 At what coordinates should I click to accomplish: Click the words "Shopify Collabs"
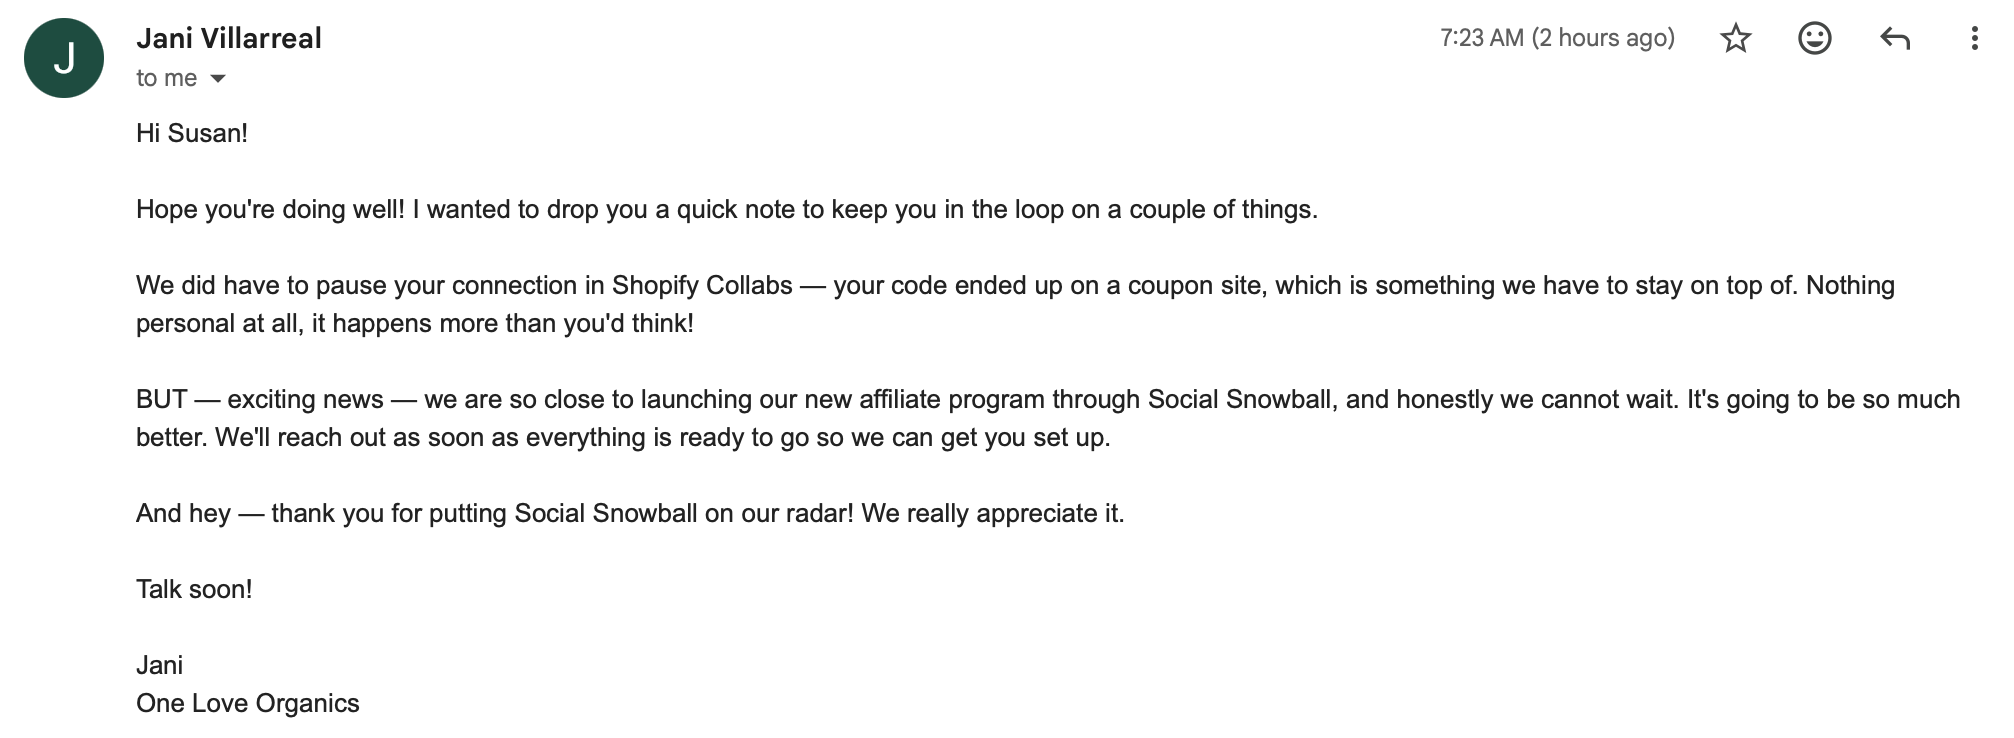point(702,285)
